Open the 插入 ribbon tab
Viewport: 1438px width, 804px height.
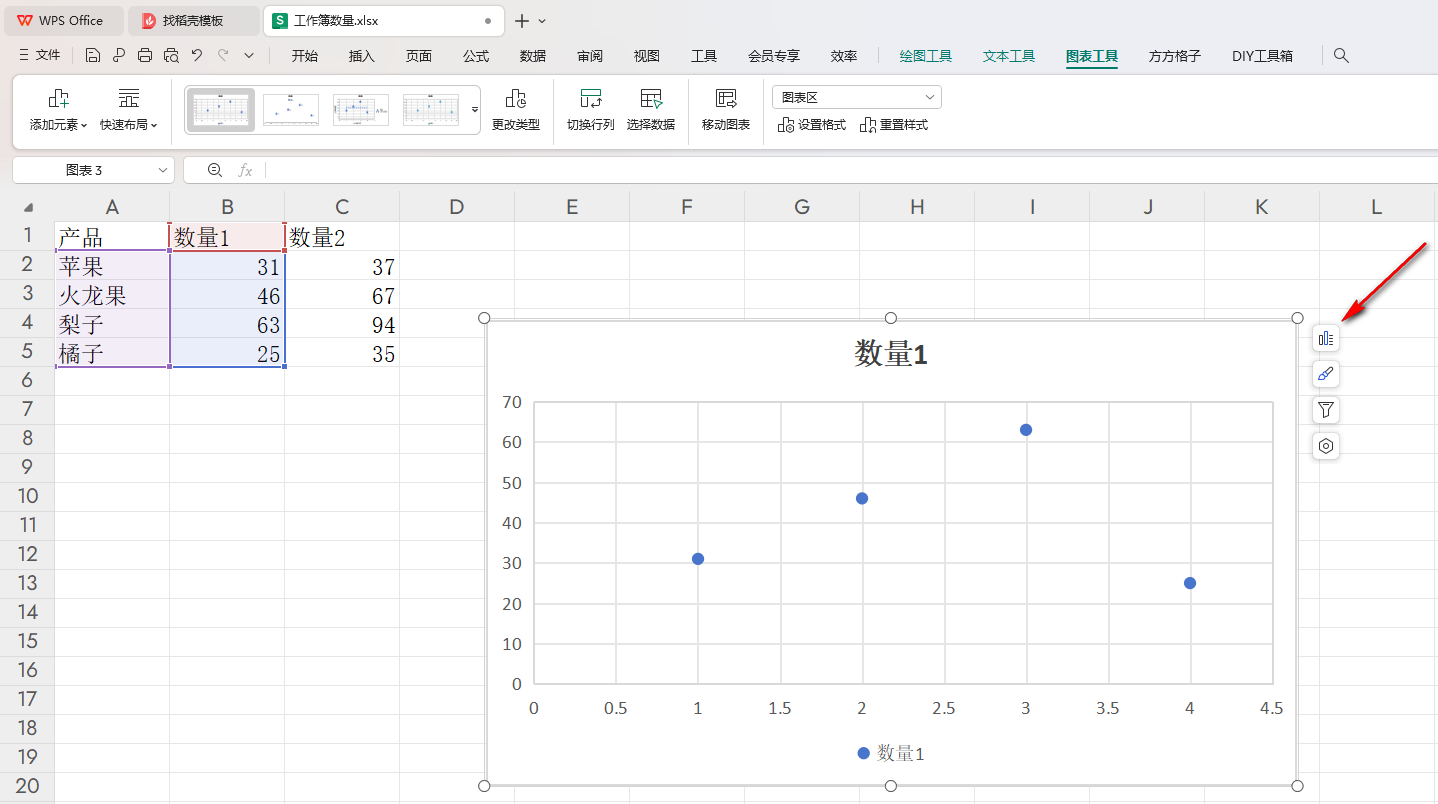(362, 56)
